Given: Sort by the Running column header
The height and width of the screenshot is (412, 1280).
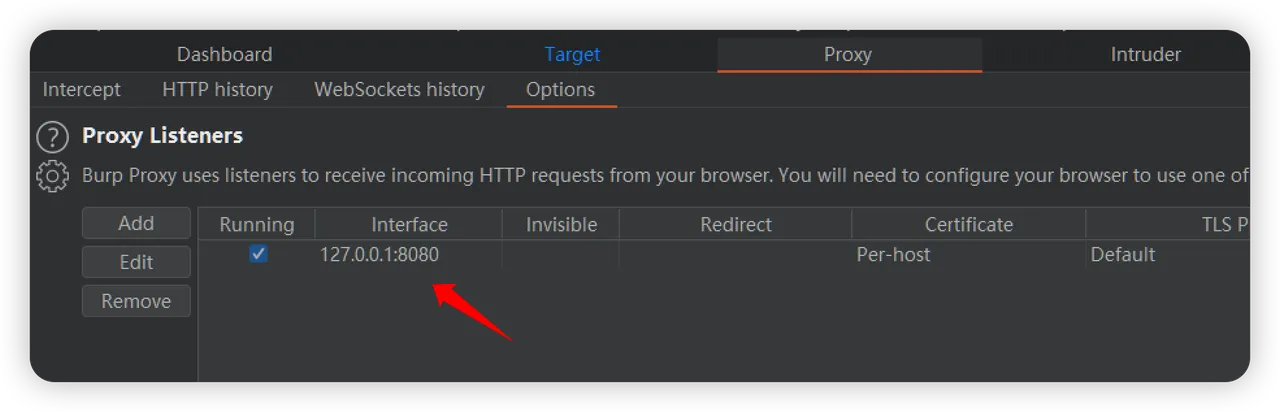Looking at the screenshot, I should [x=257, y=224].
